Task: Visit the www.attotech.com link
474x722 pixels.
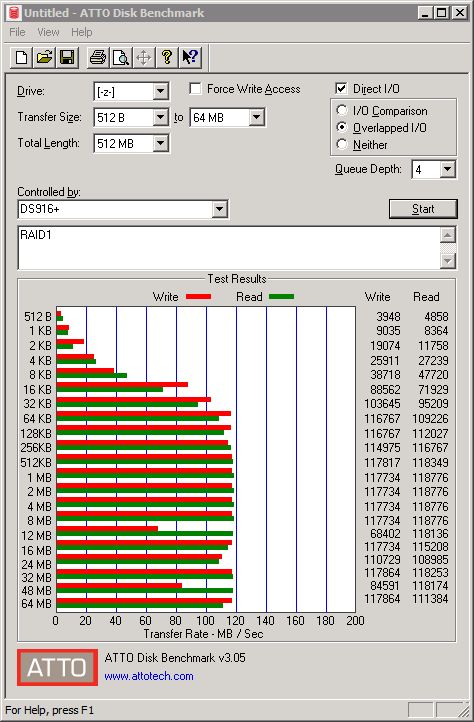Action: [x=149, y=676]
